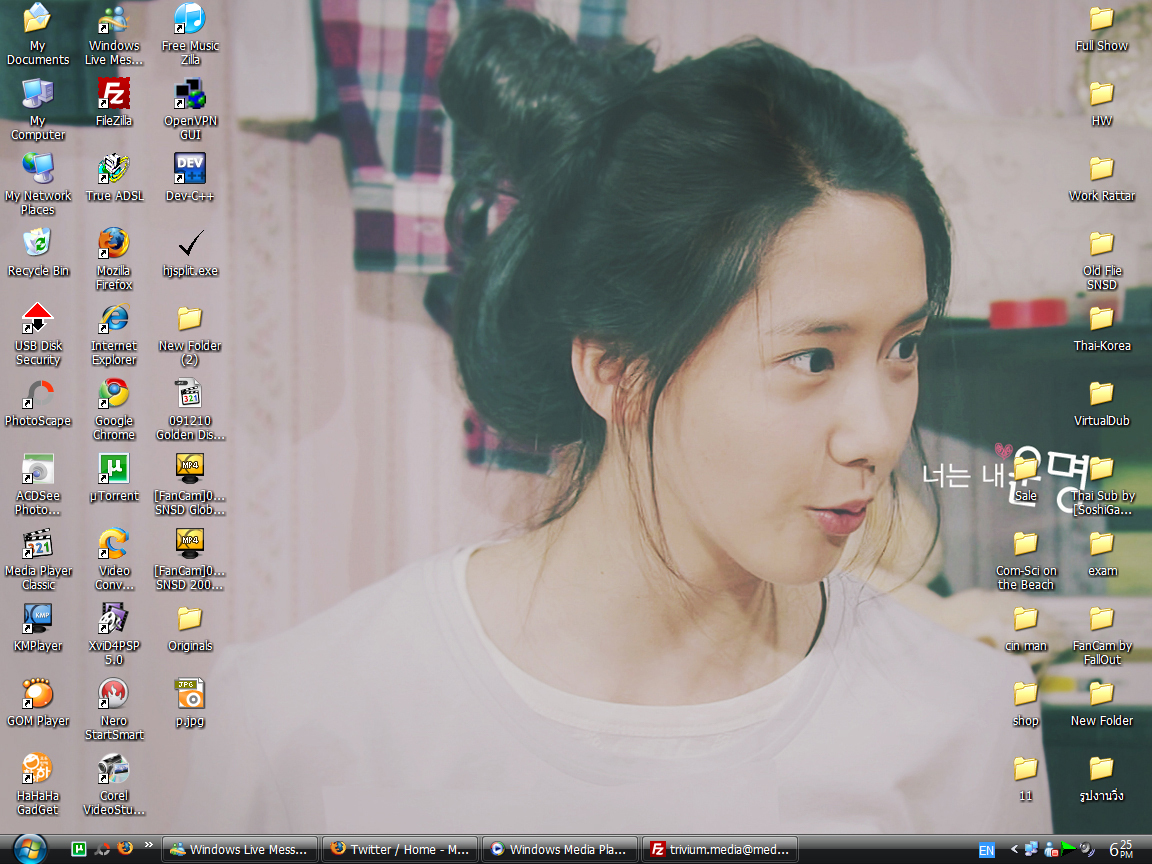Open the Start menu orb
1152x864 pixels.
point(29,849)
